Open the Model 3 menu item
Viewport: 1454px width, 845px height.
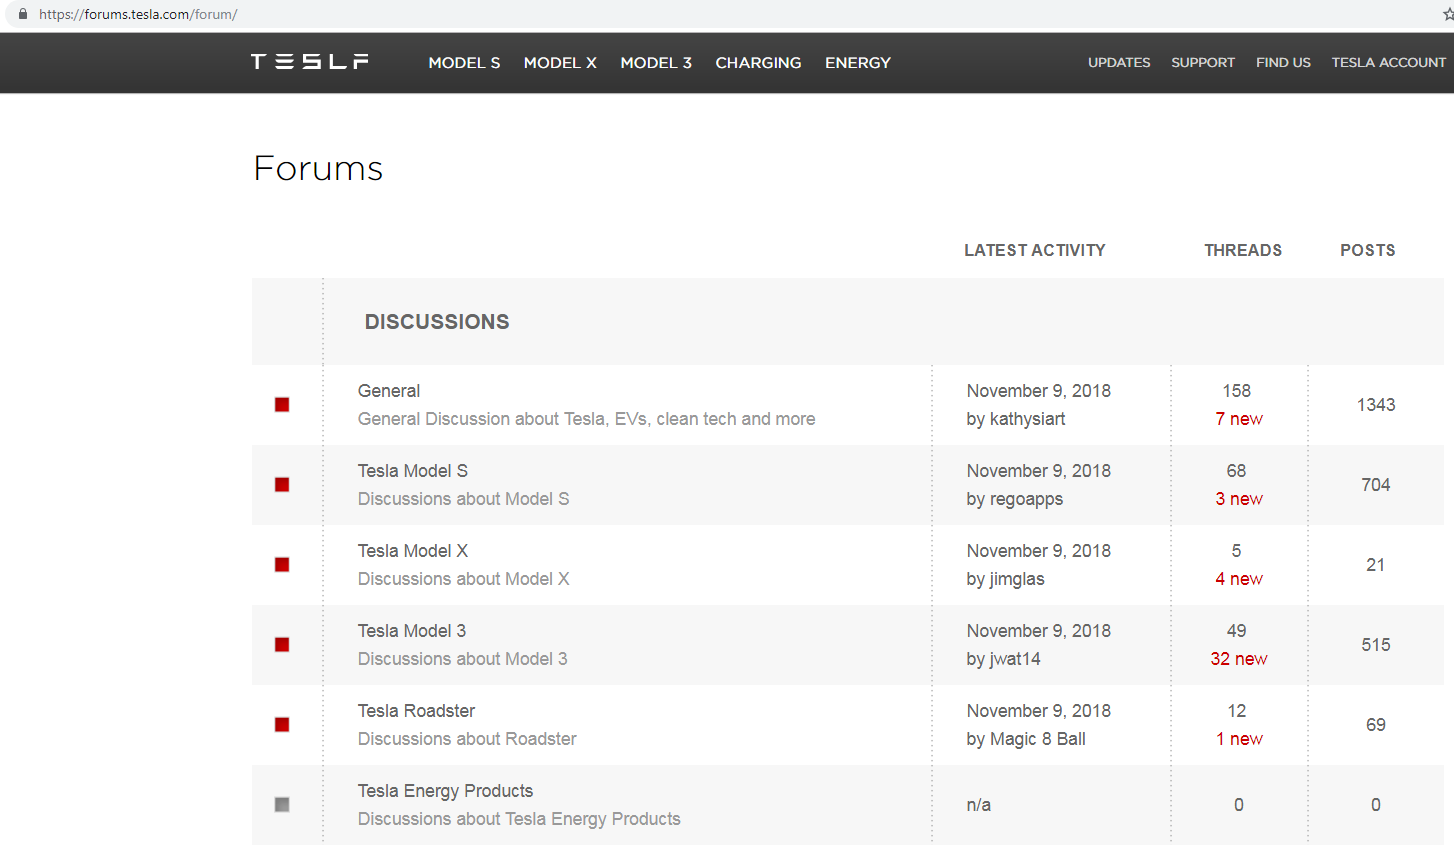coord(656,62)
